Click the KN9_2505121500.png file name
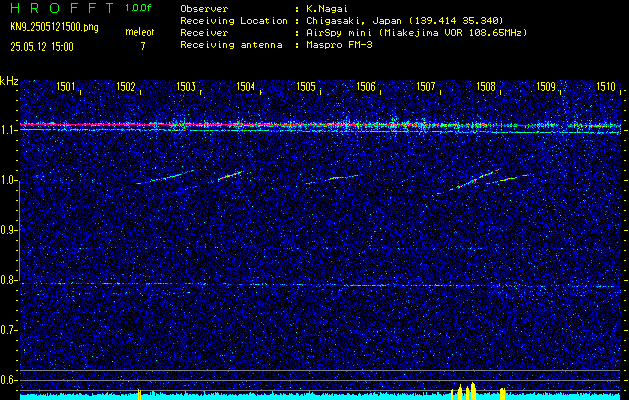Viewport: 629px width, 400px height. click(54, 27)
